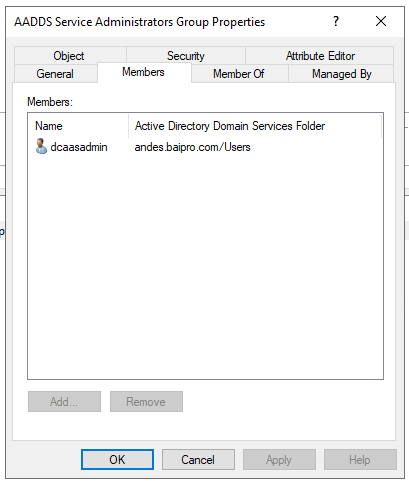This screenshot has height=483, width=409.
Task: Select the Members tab
Action: click(144, 72)
